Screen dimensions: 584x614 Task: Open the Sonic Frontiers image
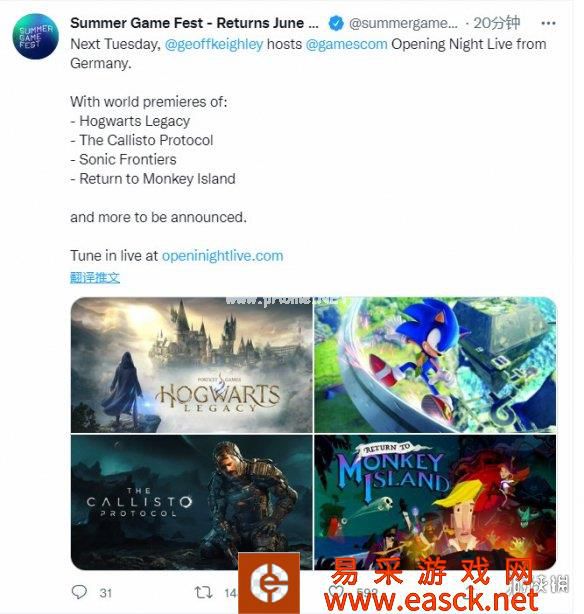tap(435, 365)
